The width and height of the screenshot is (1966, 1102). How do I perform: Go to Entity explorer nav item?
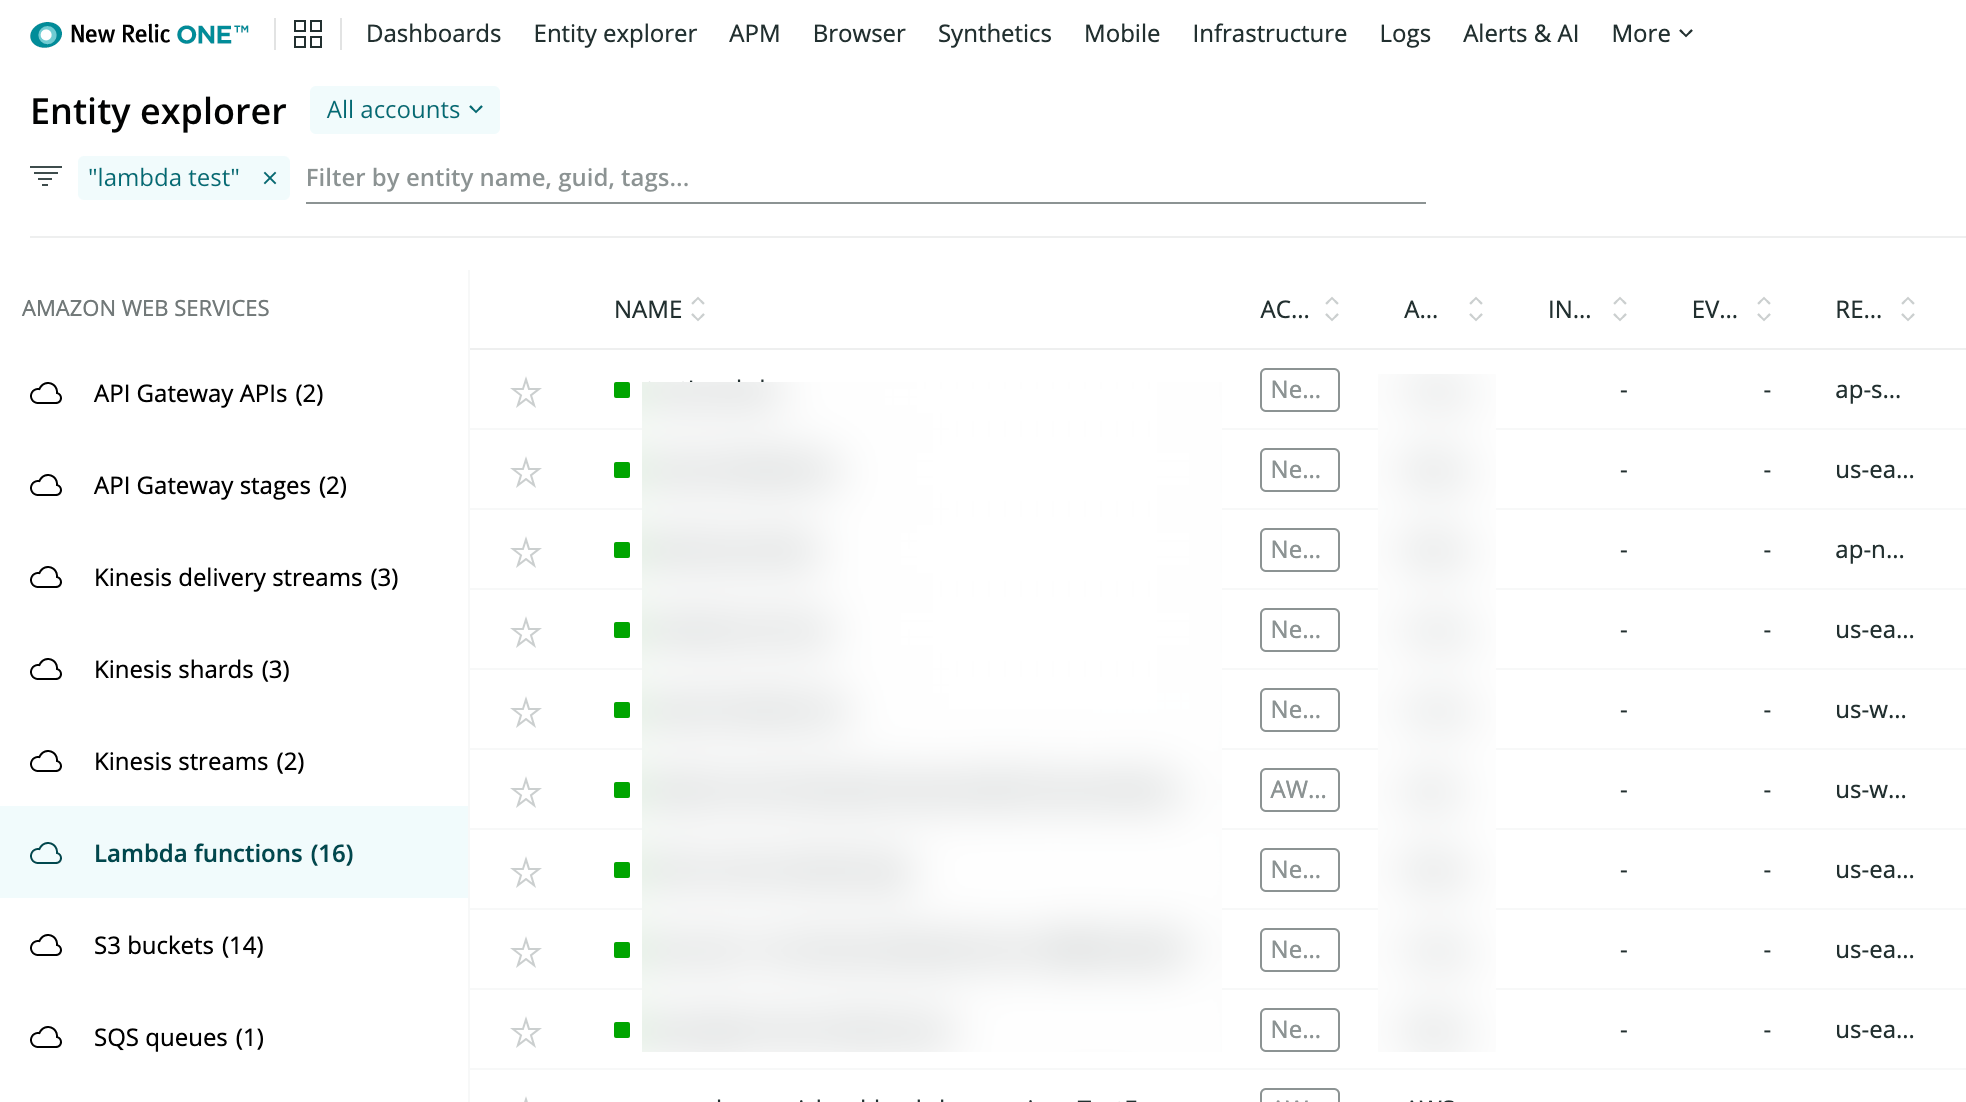click(615, 34)
